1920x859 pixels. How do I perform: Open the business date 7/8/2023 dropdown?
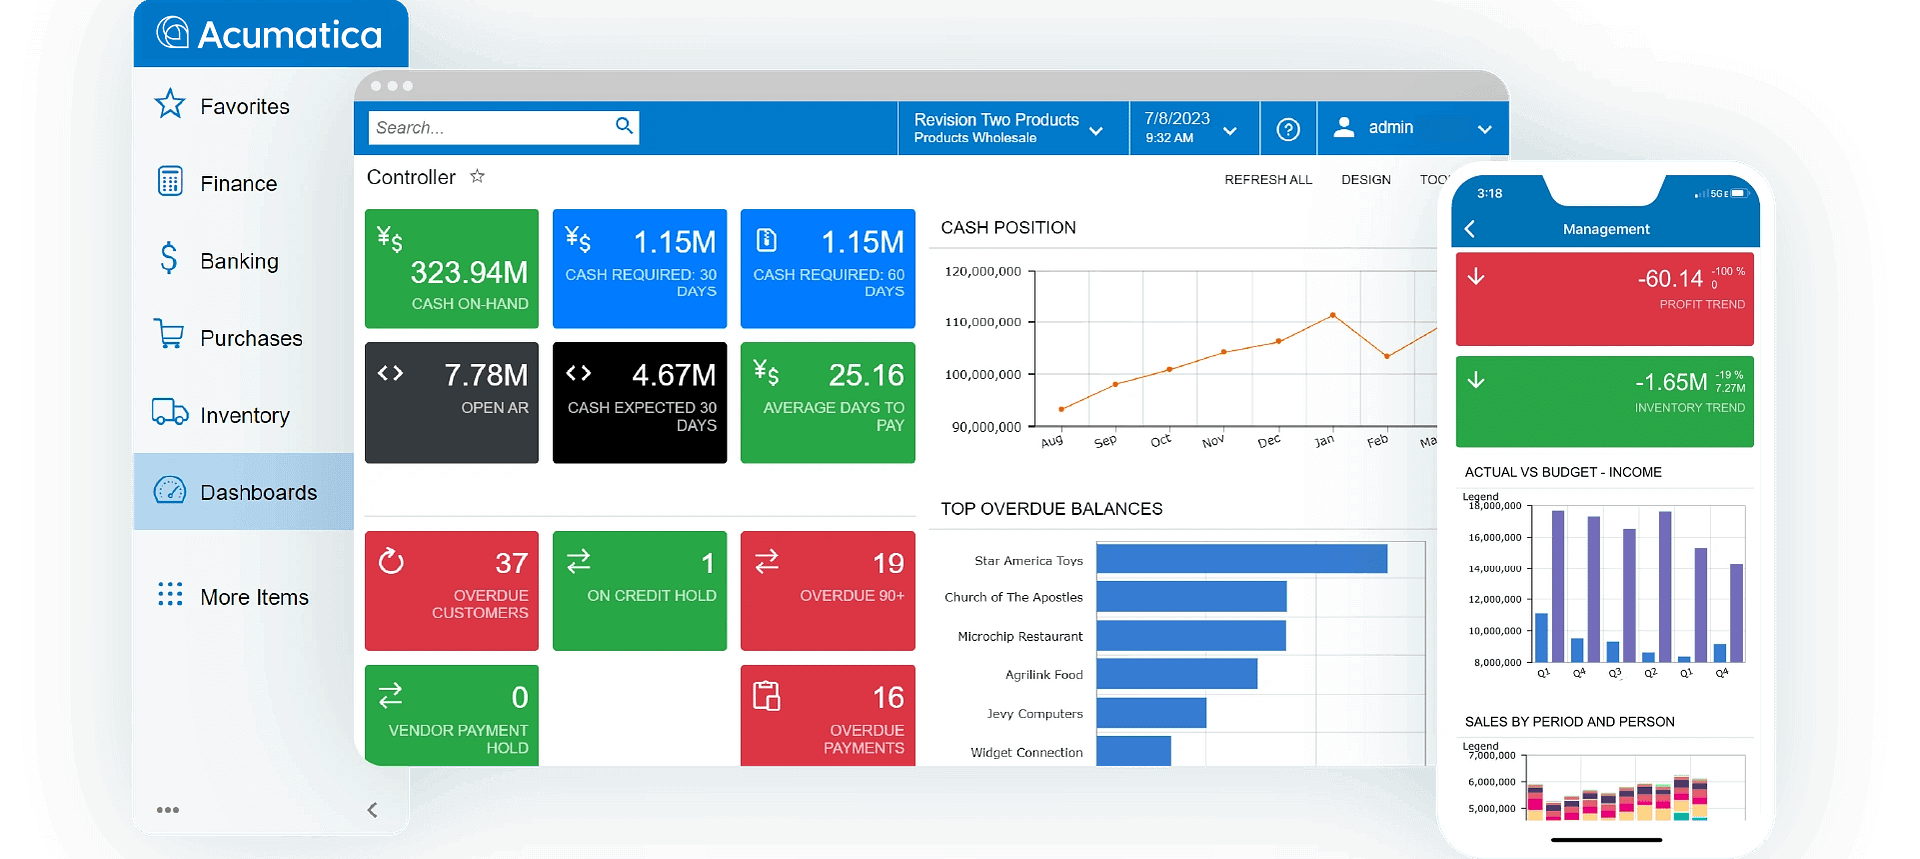[1230, 131]
